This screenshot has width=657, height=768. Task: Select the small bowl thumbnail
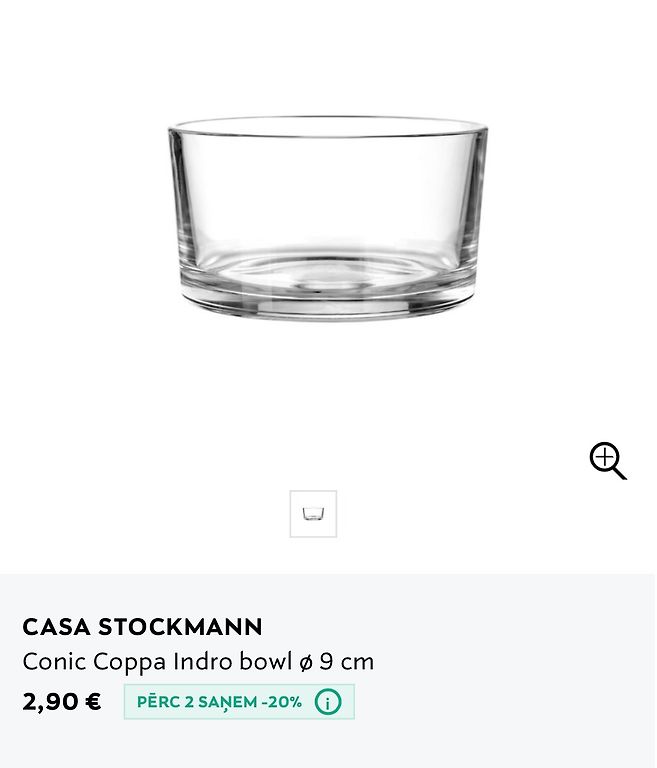tap(313, 514)
